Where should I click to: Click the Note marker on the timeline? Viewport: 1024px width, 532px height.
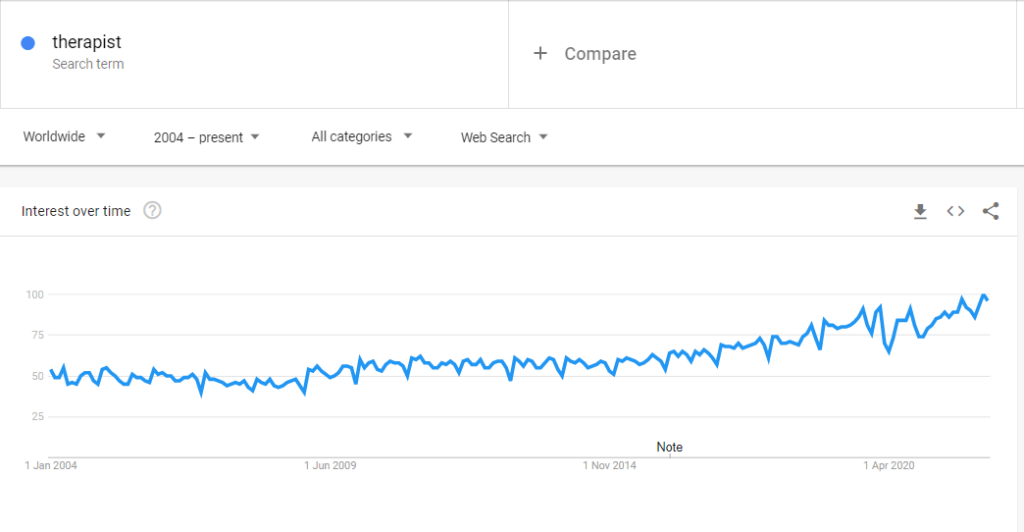tap(669, 447)
